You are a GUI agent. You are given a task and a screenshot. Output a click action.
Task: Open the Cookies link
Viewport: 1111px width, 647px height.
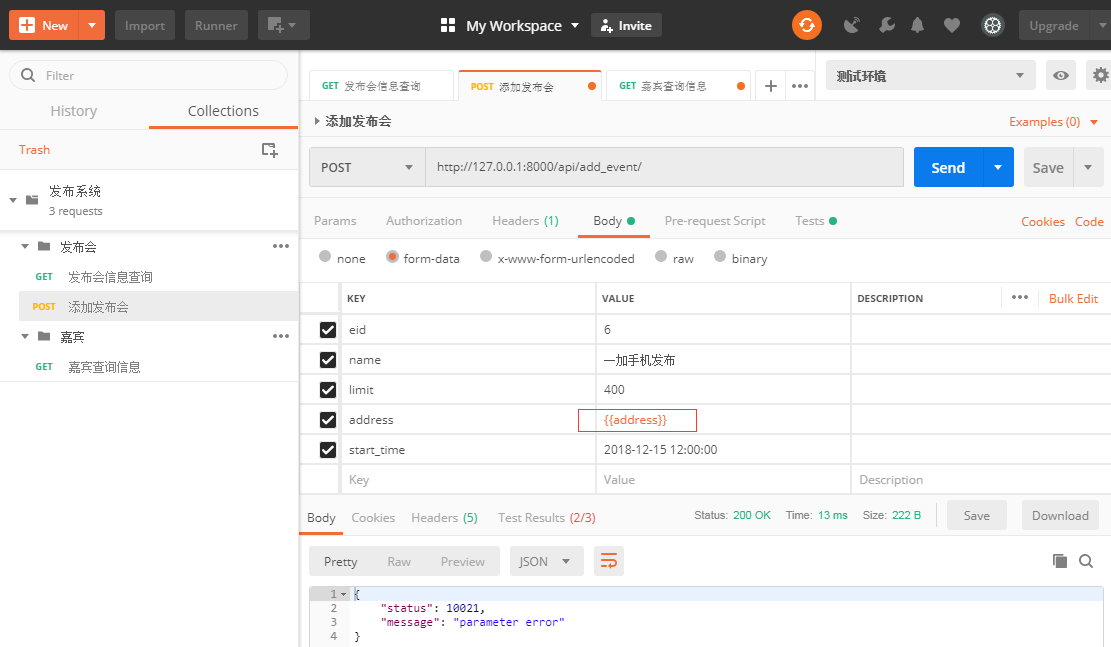pos(1042,222)
